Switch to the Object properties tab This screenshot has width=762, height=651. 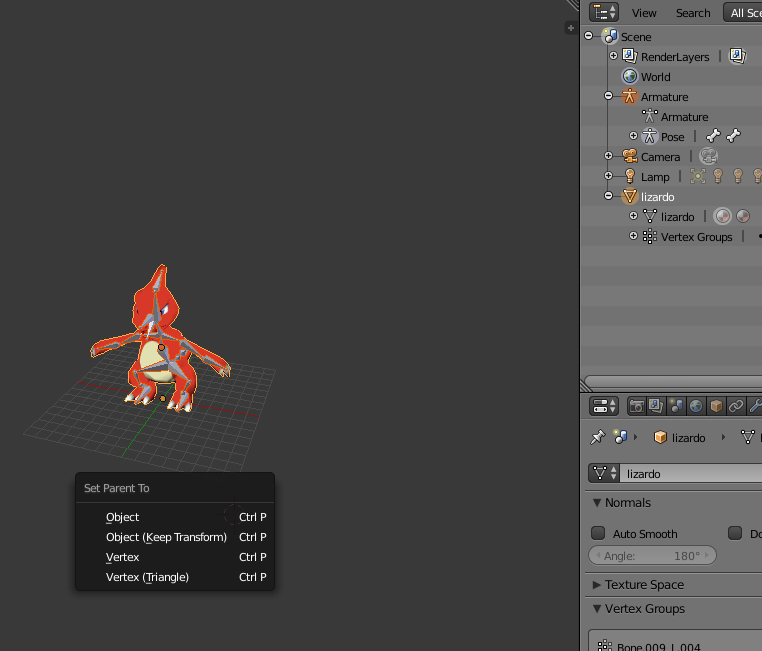pos(716,406)
